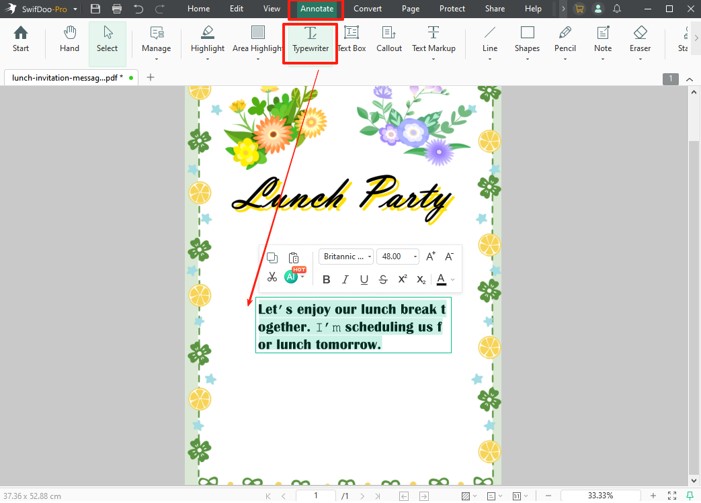Screen dimensions: 701x503
Task: Expand the page background dropdown in status bar
Action: click(474, 495)
